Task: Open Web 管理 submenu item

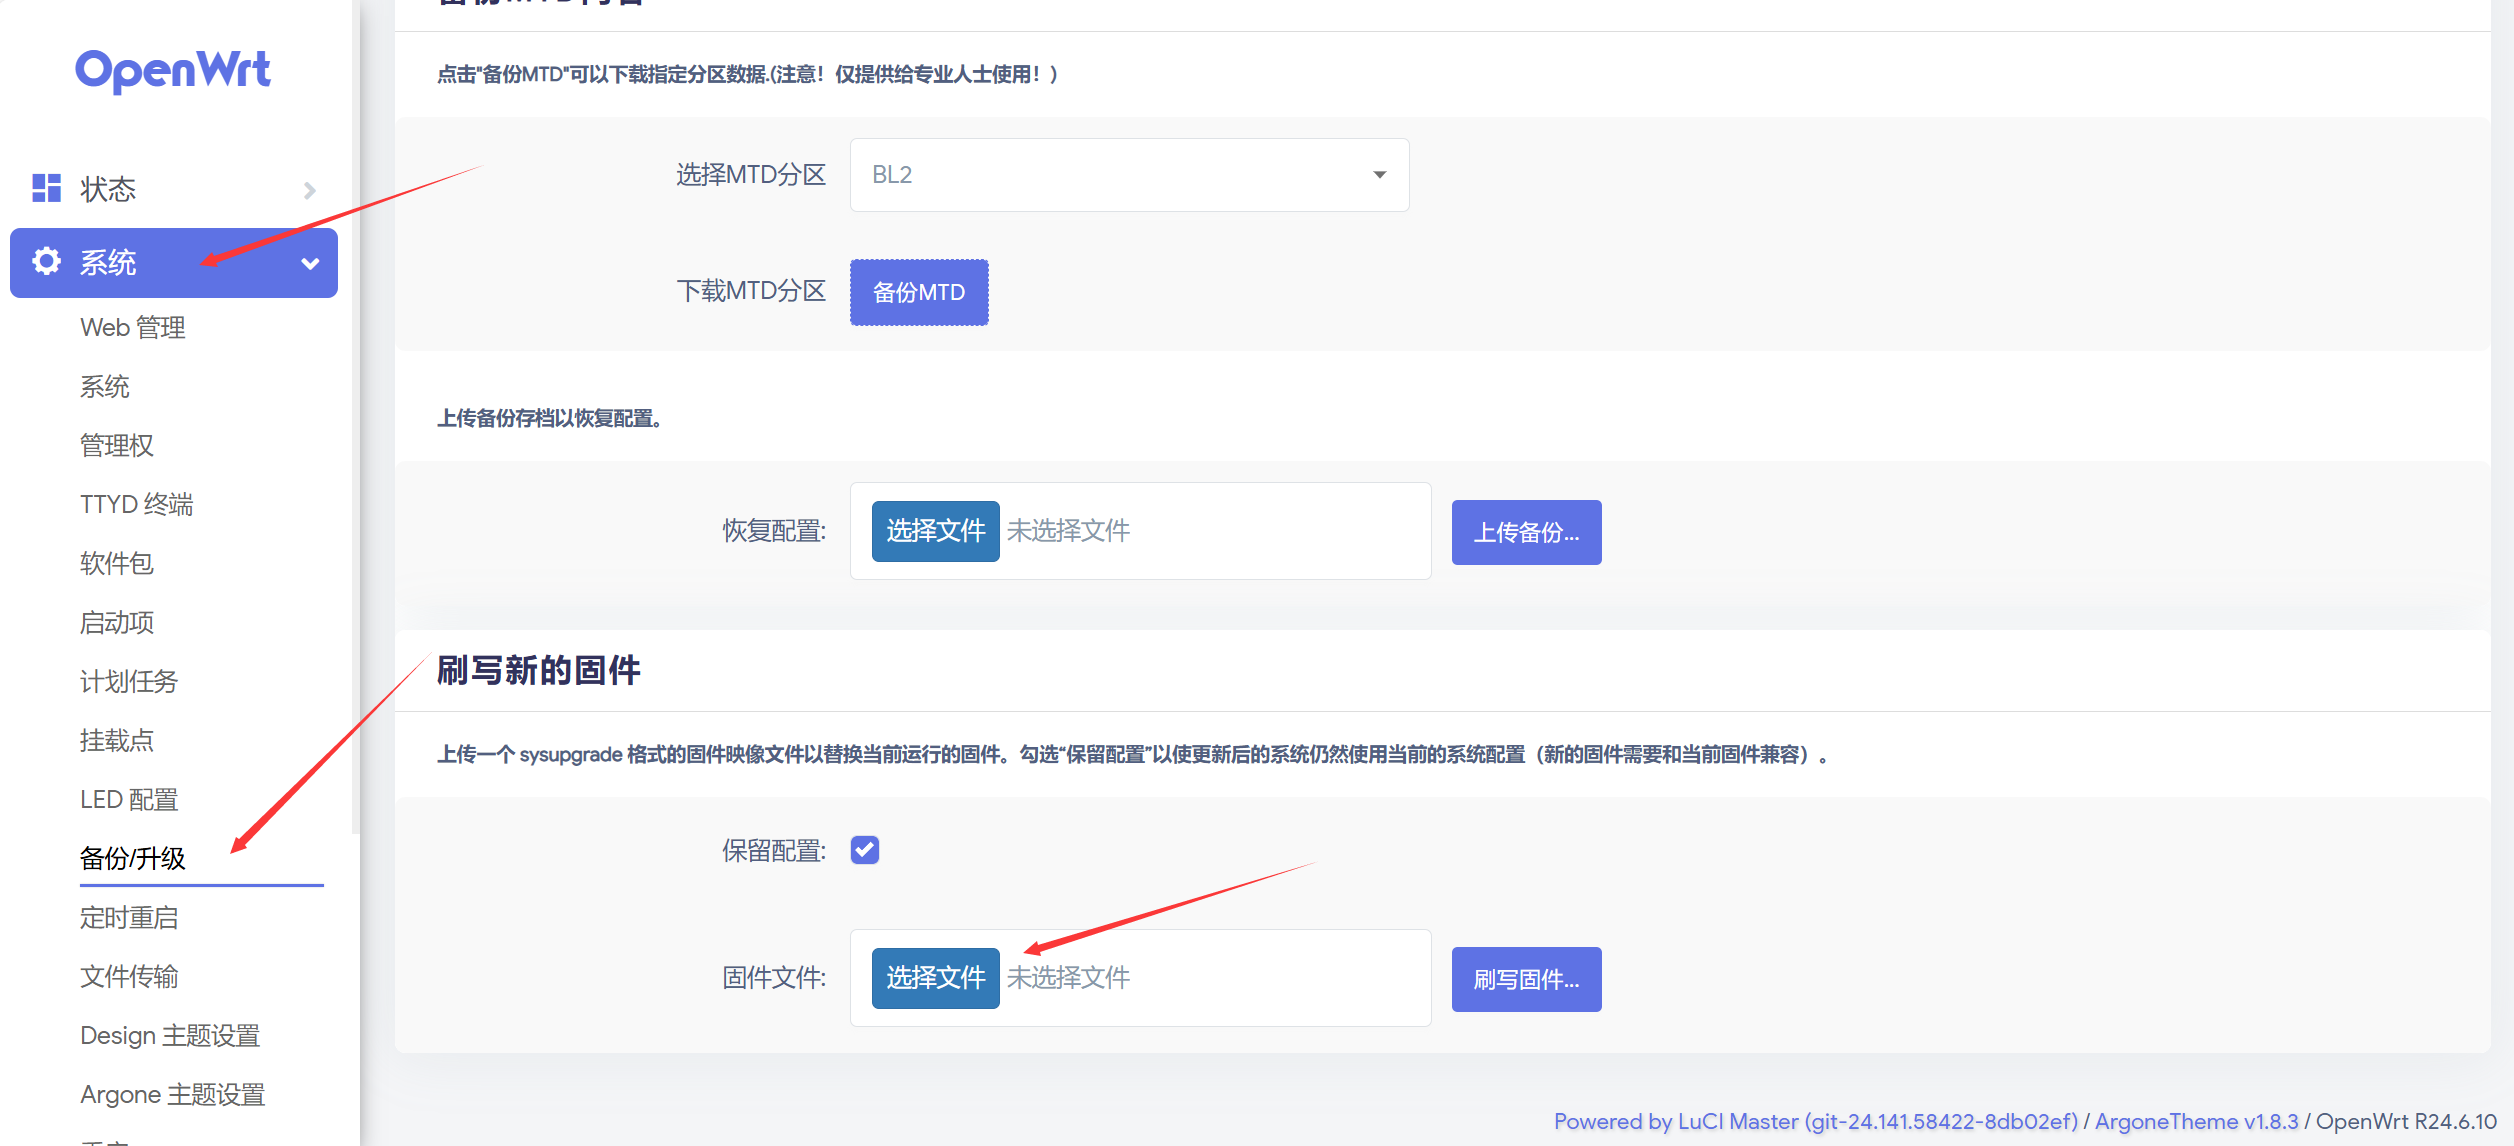Action: point(133,328)
